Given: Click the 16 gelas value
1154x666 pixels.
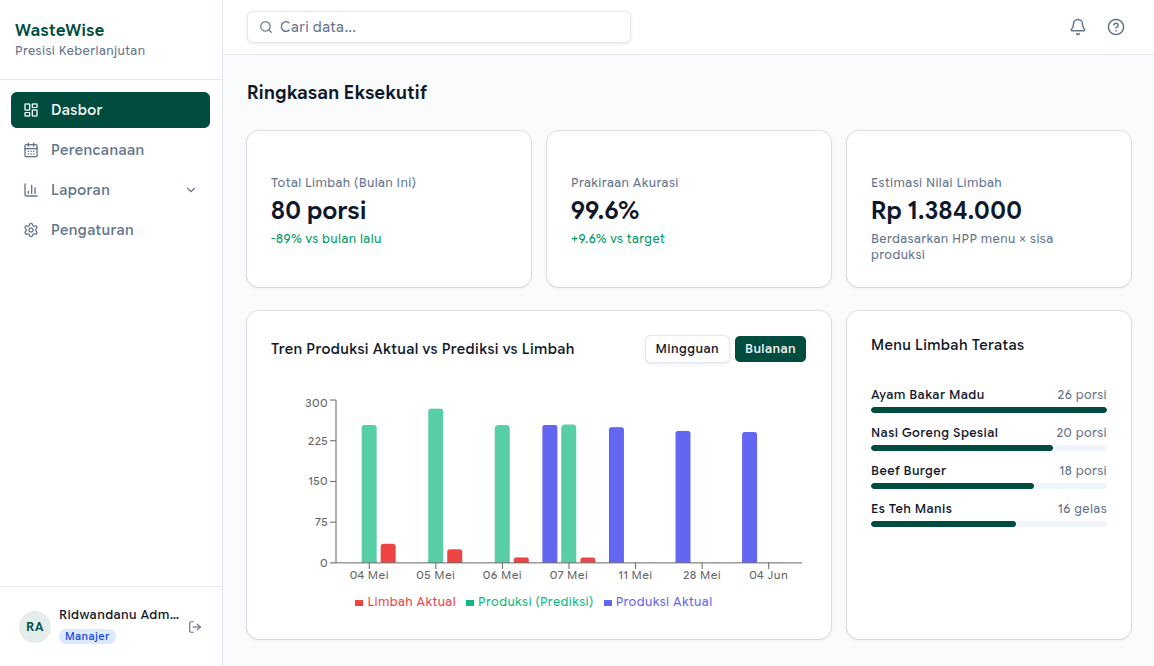Looking at the screenshot, I should 1082,509.
